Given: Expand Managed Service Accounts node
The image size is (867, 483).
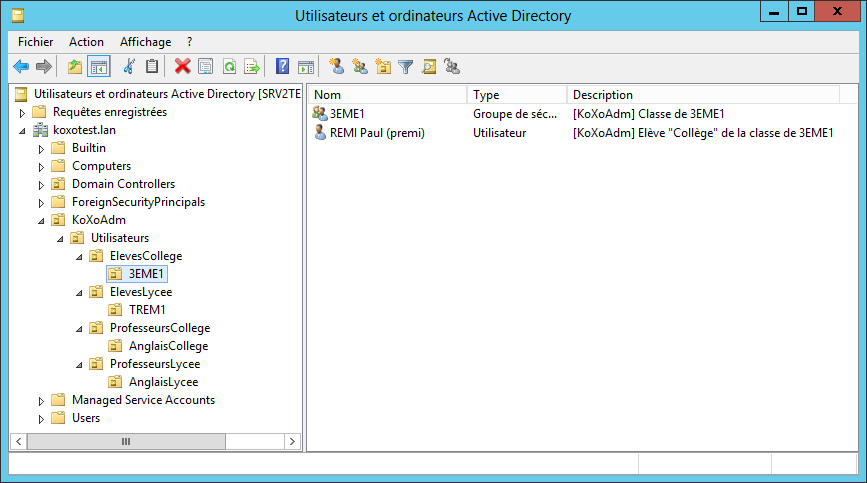Looking at the screenshot, I should pos(41,401).
